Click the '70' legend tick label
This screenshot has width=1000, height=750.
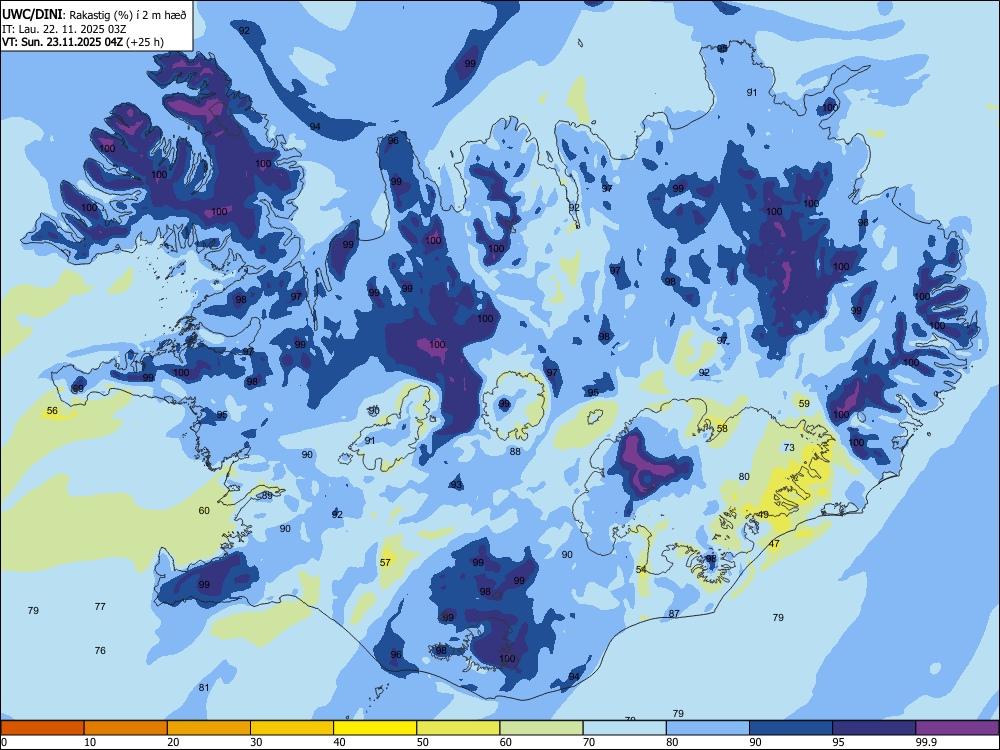click(x=589, y=742)
